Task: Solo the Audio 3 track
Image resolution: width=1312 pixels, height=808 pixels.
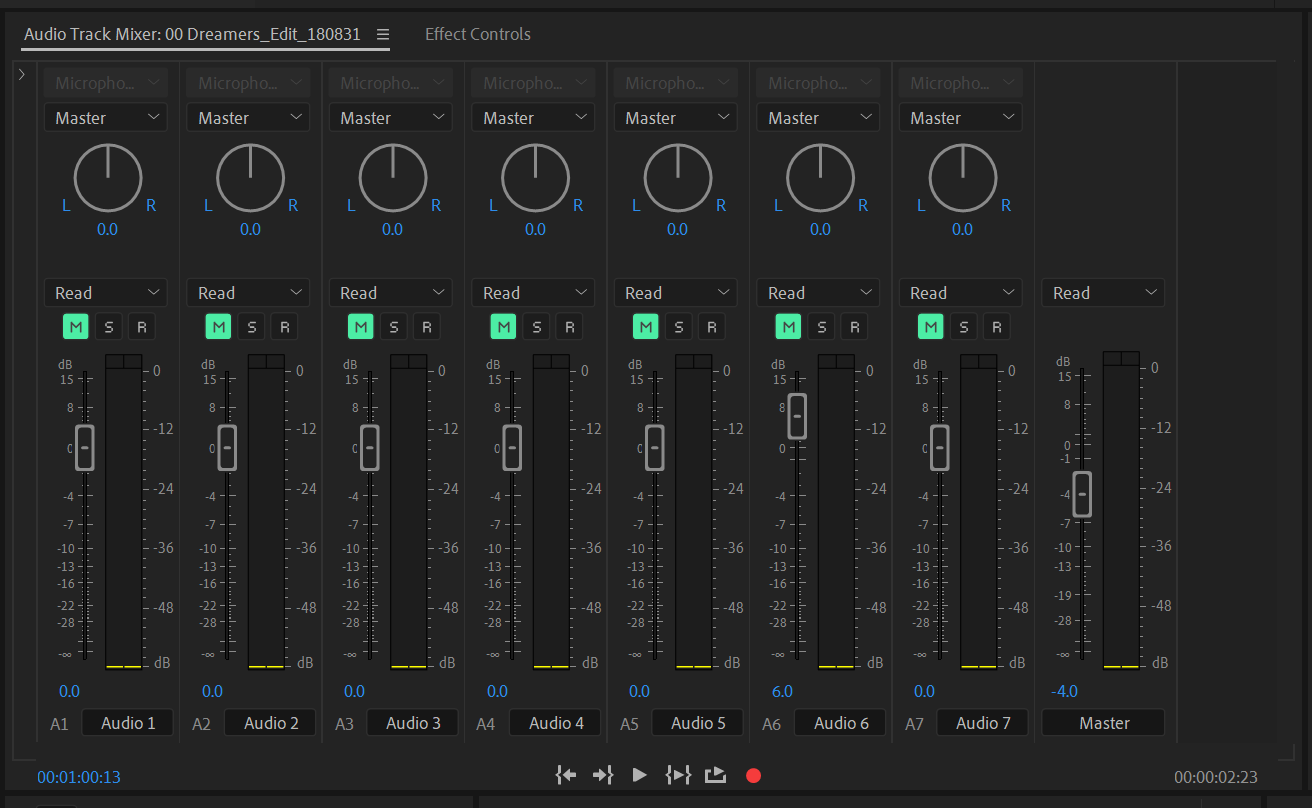Action: 394,326
